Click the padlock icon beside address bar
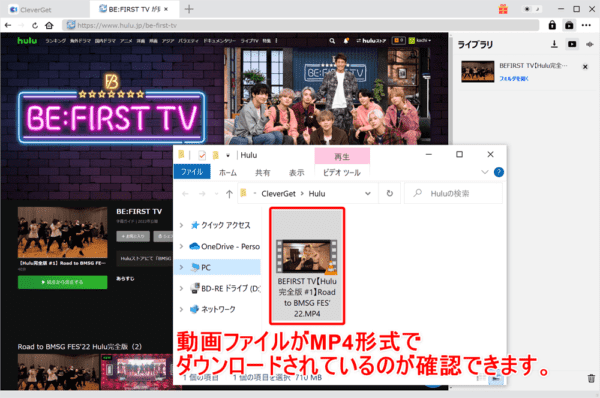 [x=552, y=25]
